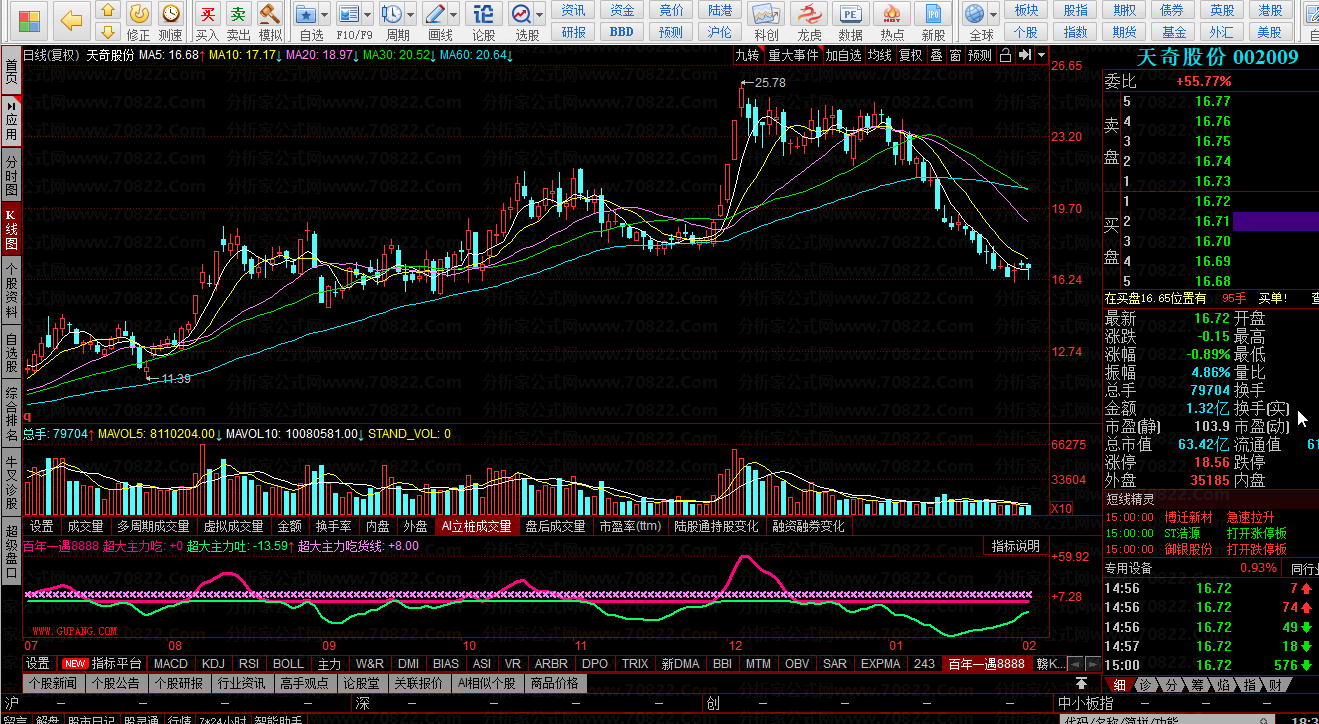Click the BBD button
The height and width of the screenshot is (724, 1319).
pyautogui.click(x=622, y=32)
